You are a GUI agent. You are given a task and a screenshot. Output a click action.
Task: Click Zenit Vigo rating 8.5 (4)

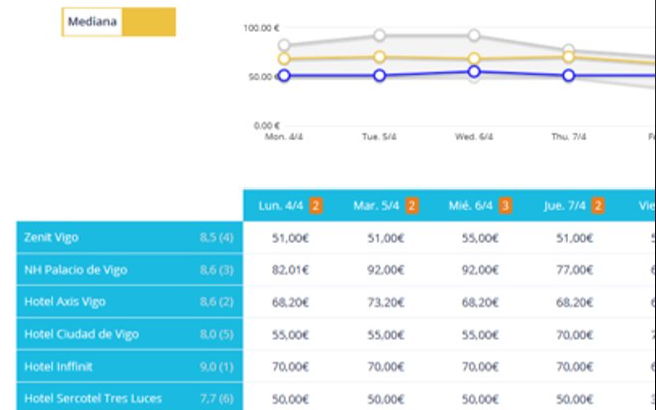point(216,238)
